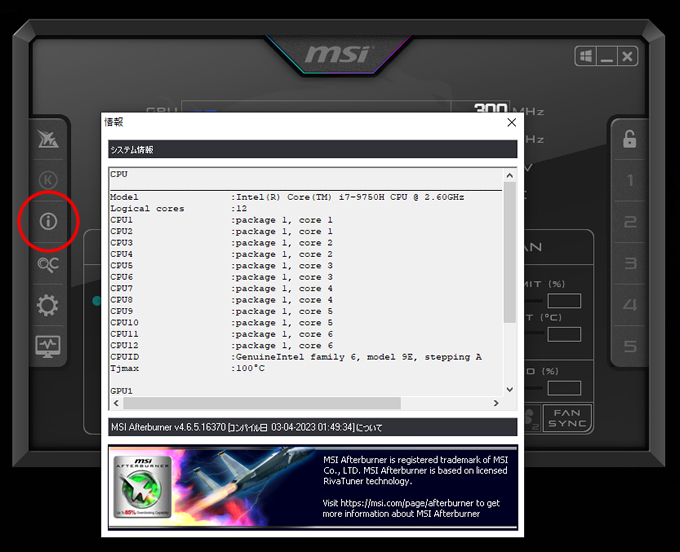Click the horizontal scrollbar thumb in system info
Screen dimensions: 680x552
(x=262, y=403)
